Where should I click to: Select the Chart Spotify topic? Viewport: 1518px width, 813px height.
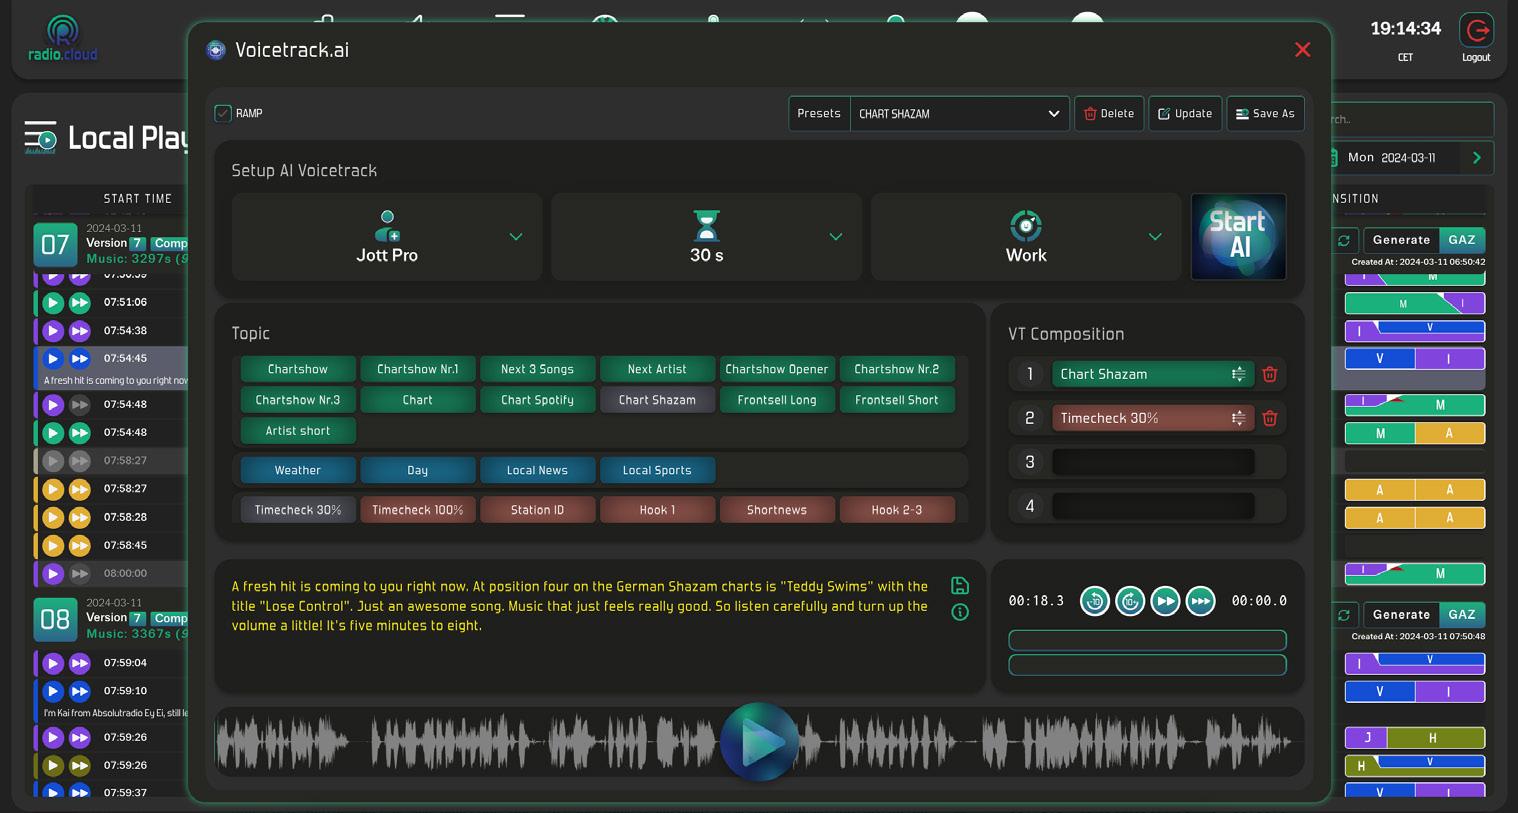click(537, 400)
